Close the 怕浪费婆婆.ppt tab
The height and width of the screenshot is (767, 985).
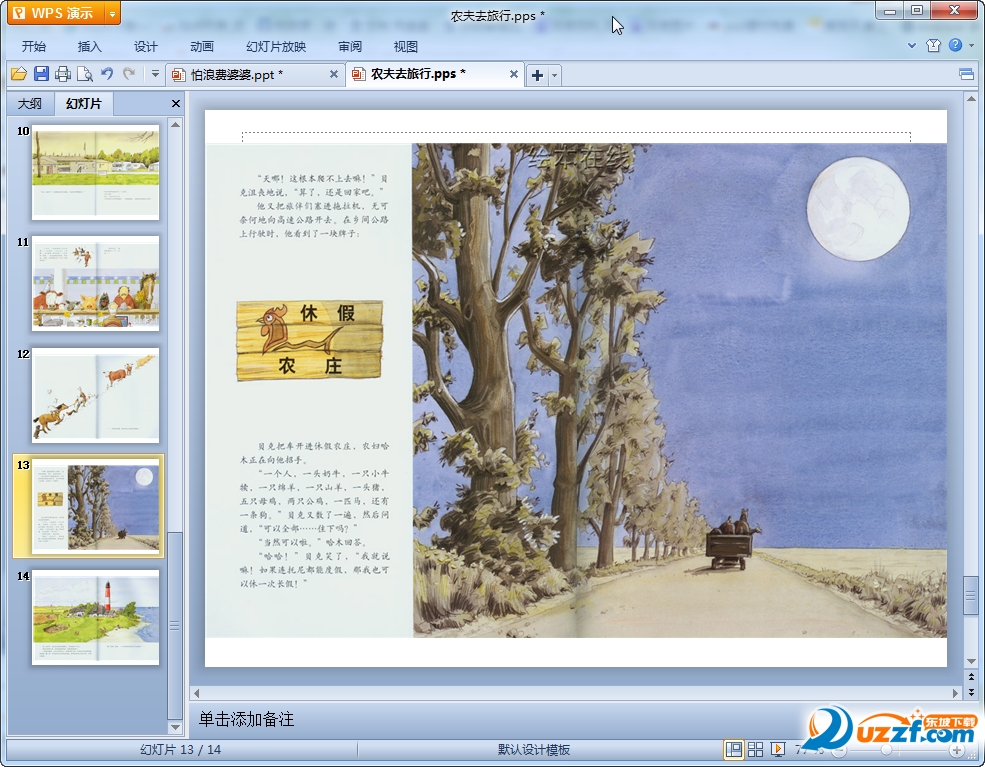pos(334,74)
